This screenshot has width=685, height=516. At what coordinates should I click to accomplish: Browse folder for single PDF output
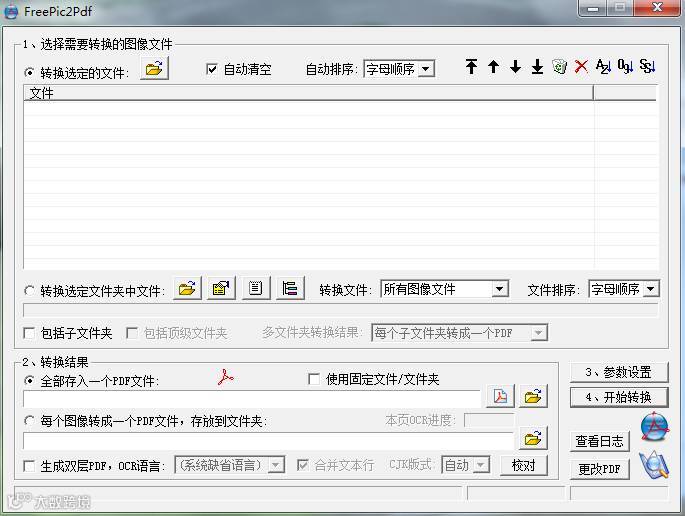coord(533,396)
